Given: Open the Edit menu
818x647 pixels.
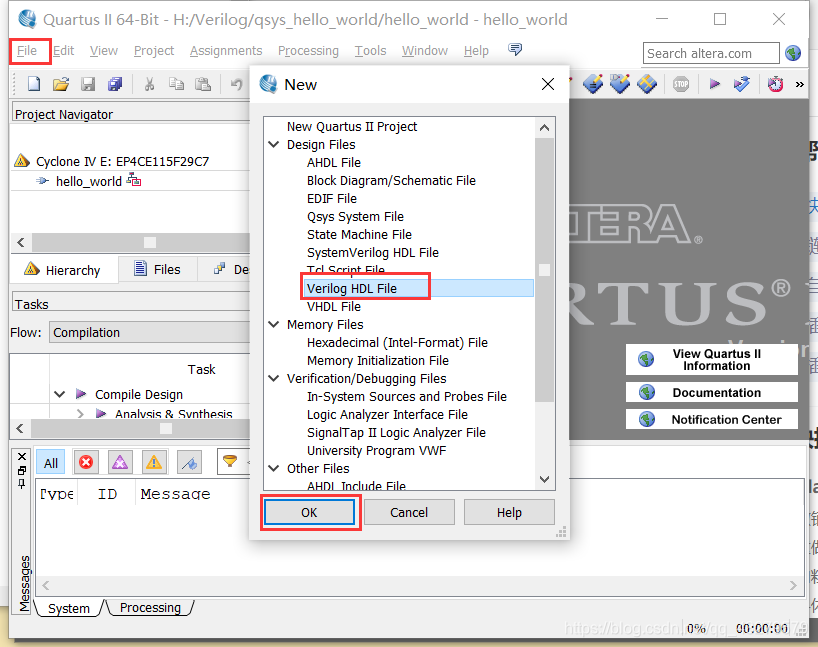Looking at the screenshot, I should click(x=64, y=51).
